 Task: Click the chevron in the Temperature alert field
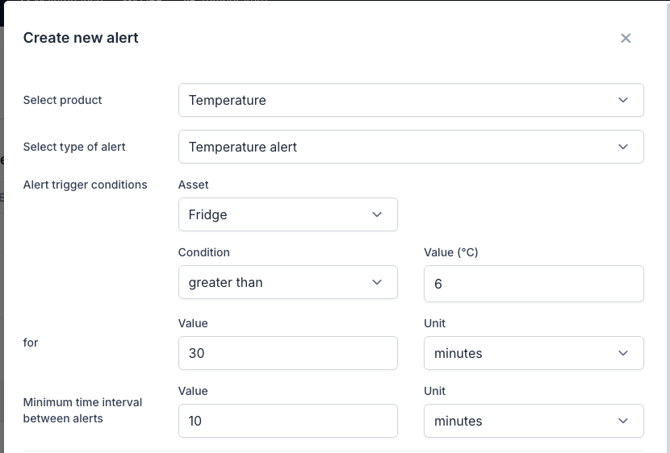pyautogui.click(x=623, y=147)
